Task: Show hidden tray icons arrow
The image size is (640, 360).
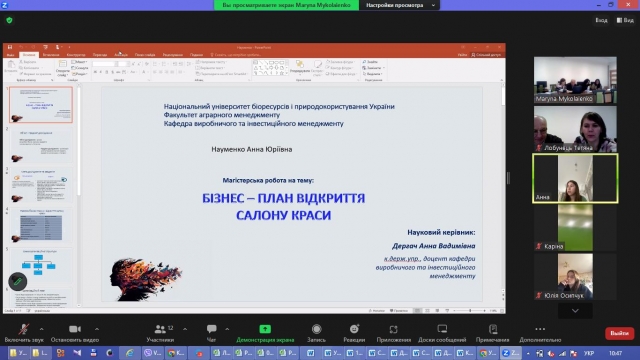Action: pyautogui.click(x=528, y=353)
